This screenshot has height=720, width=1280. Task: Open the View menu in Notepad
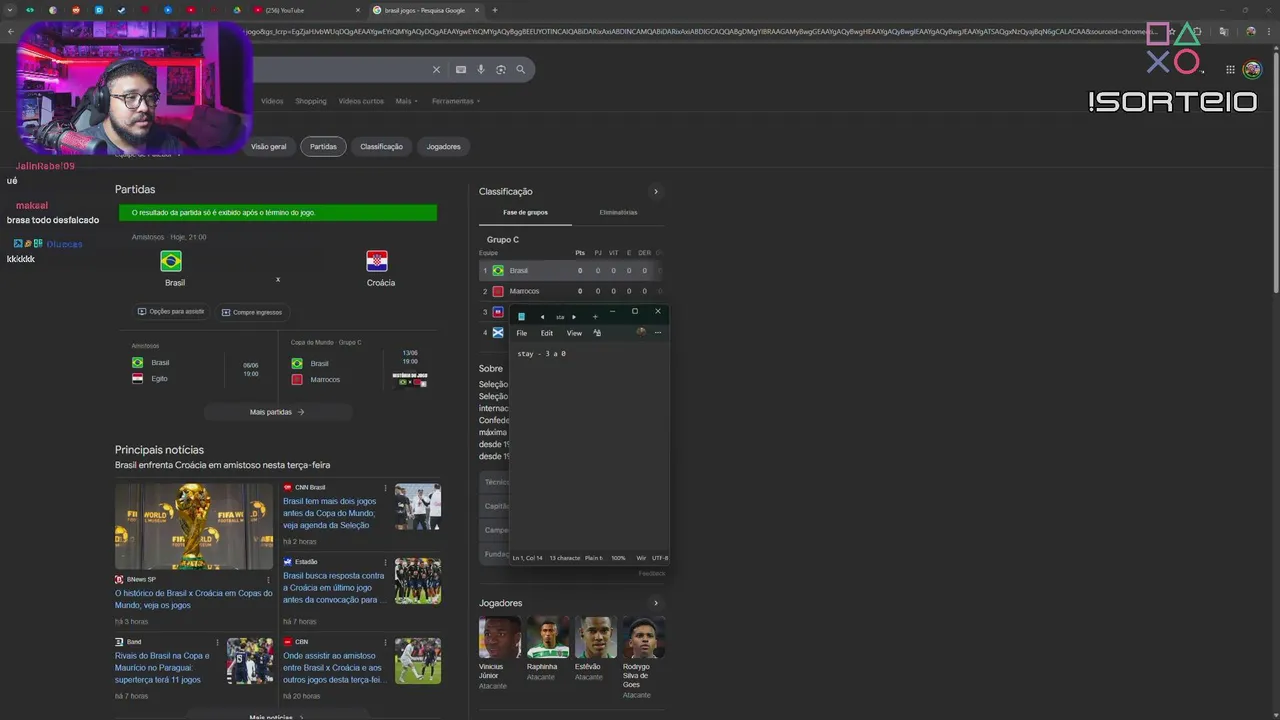click(x=574, y=333)
